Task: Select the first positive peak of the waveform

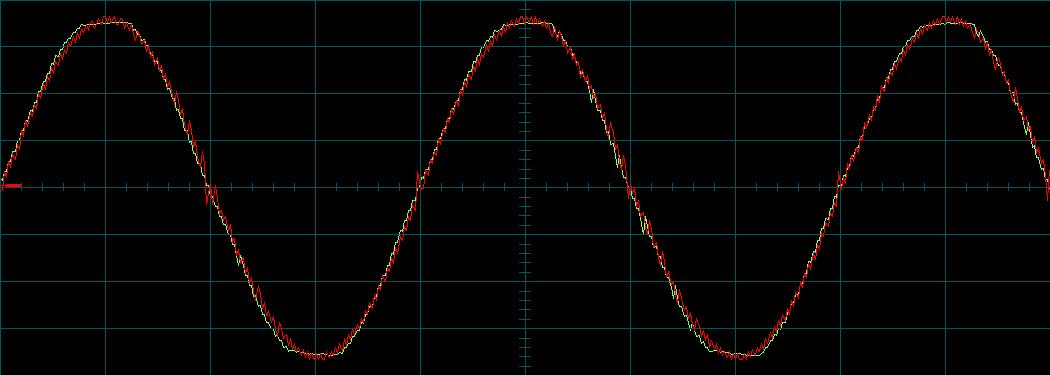Action: pyautogui.click(x=106, y=21)
